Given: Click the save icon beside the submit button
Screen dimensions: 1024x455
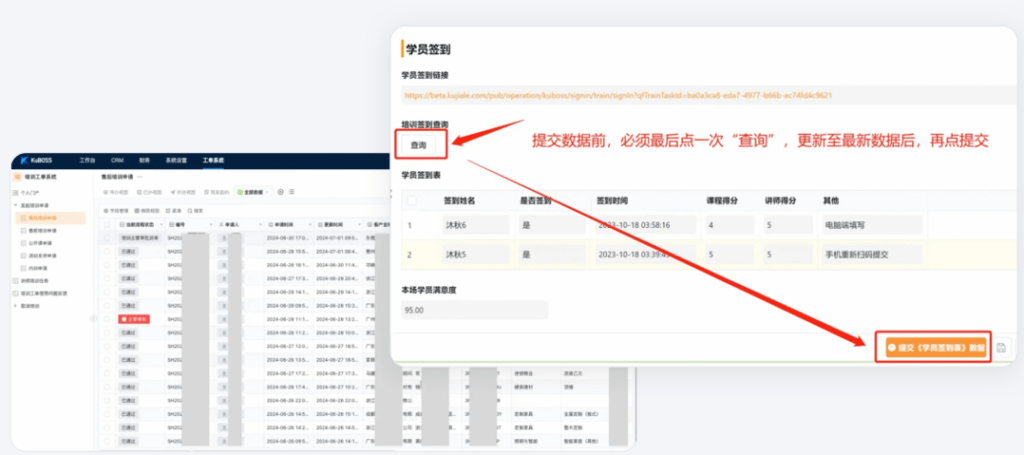Looking at the screenshot, I should pyautogui.click(x=1001, y=347).
